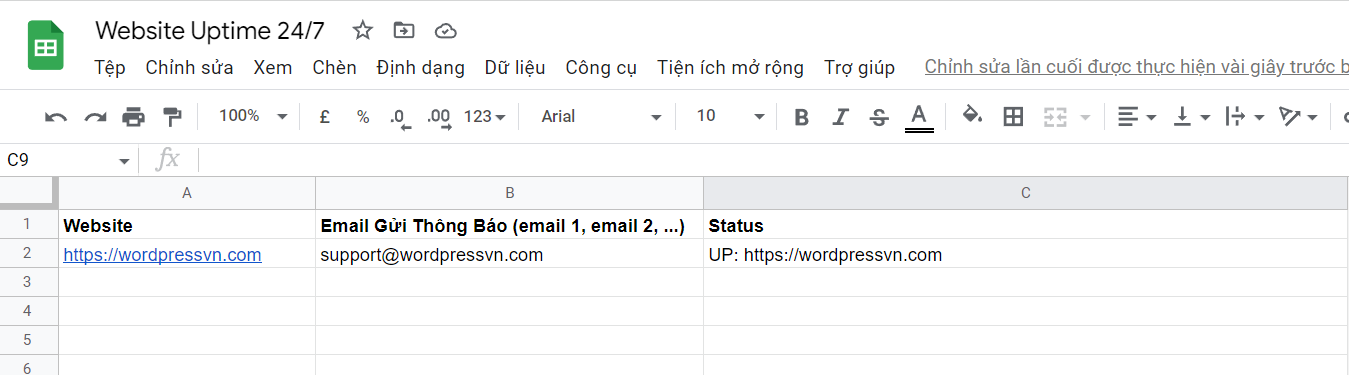Select the paint format roller tool

tap(172, 117)
